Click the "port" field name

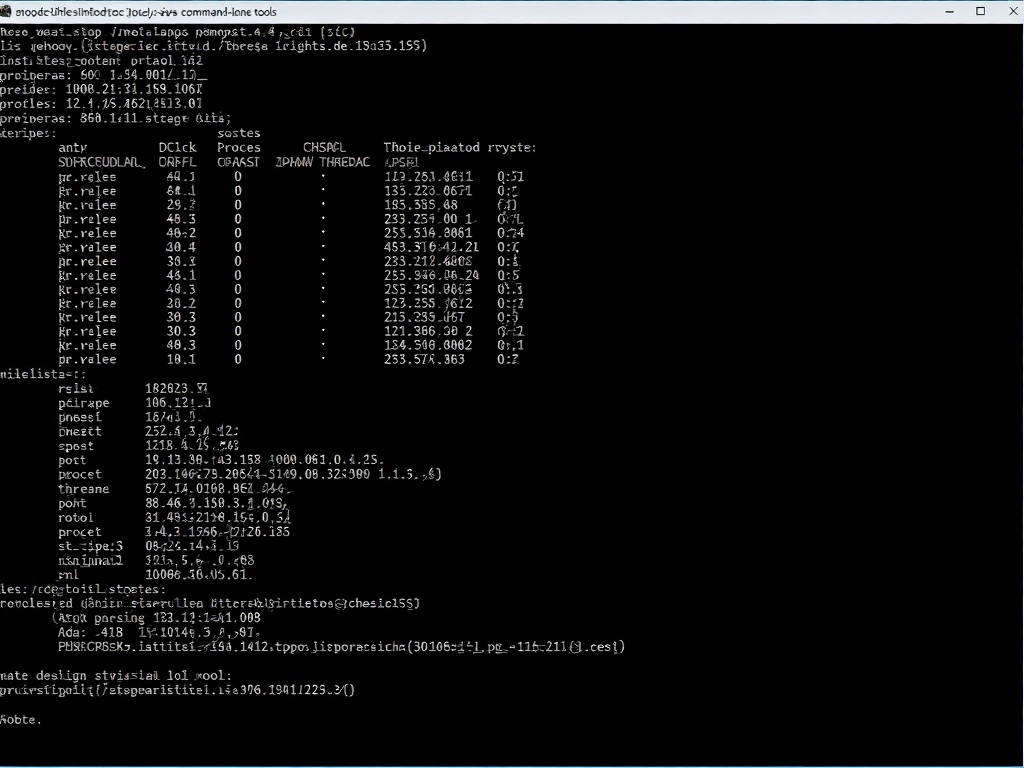coord(72,461)
